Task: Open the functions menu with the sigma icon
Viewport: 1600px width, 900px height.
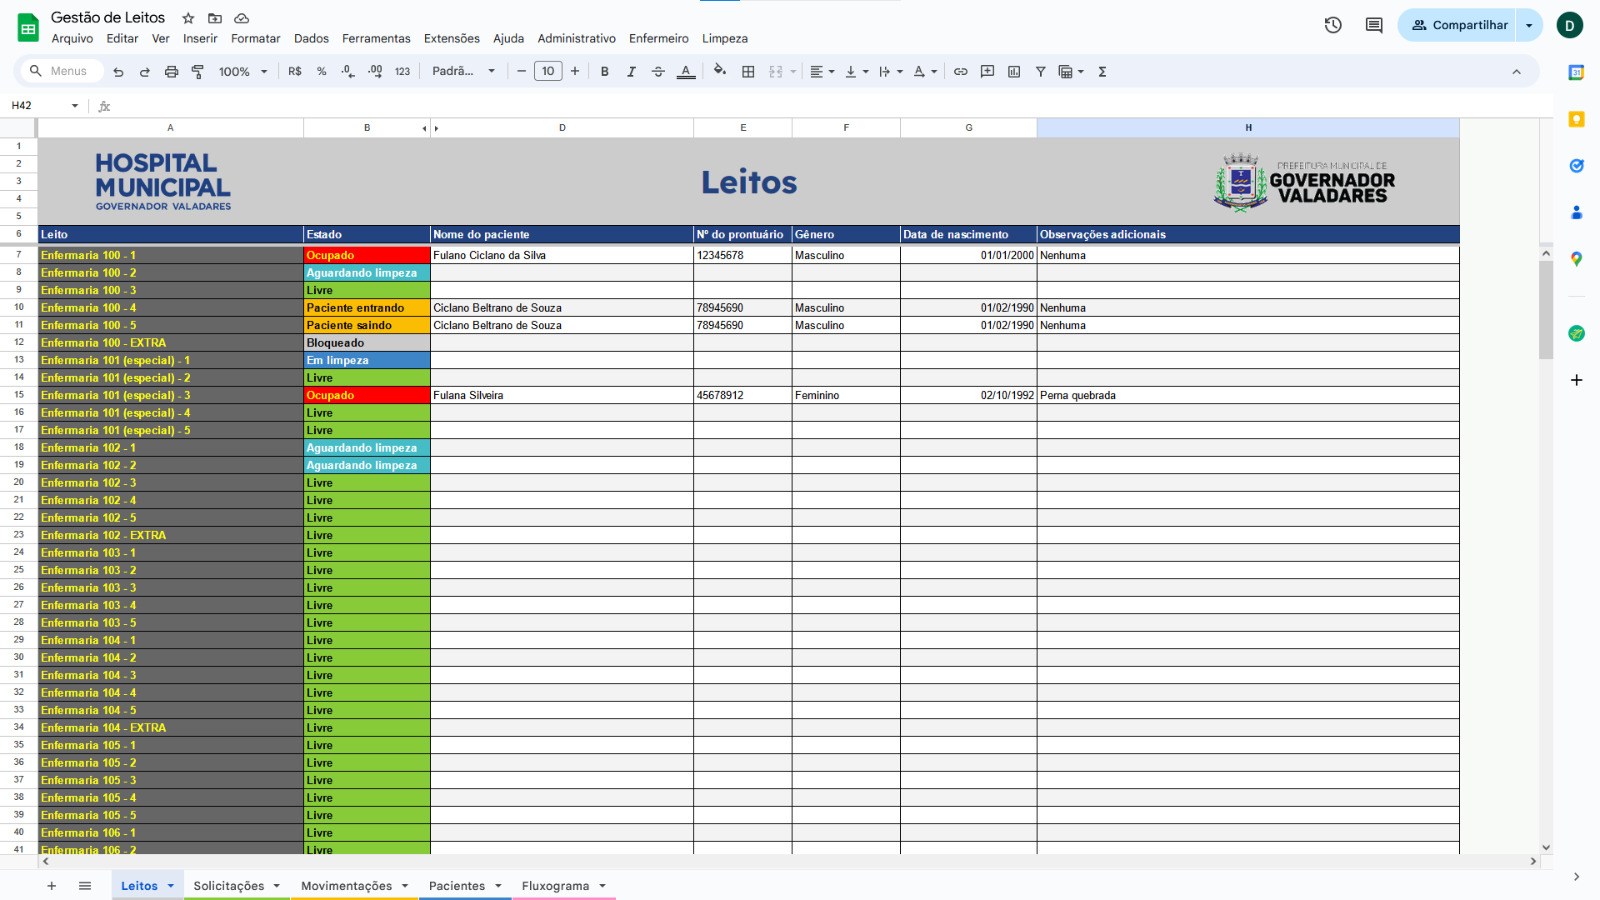Action: [1103, 71]
